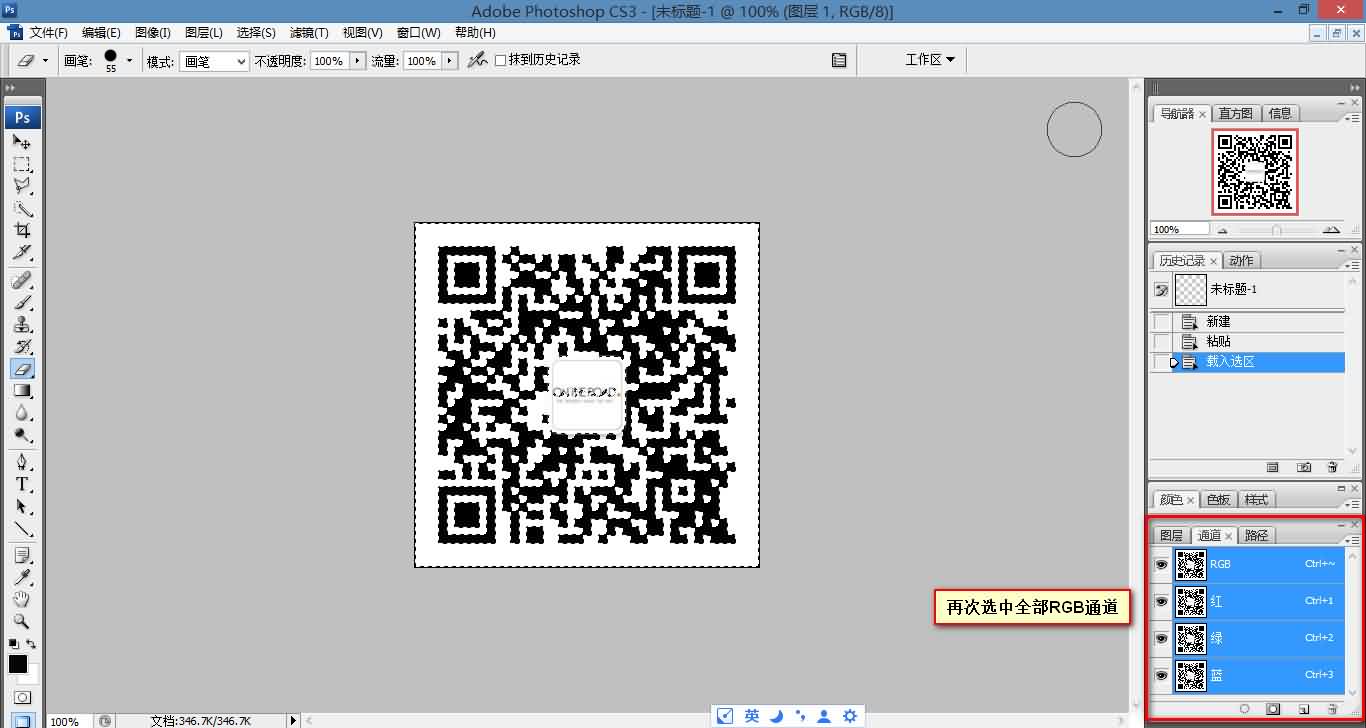Select the Path Selection tool
Image resolution: width=1366 pixels, height=728 pixels.
coord(22,506)
